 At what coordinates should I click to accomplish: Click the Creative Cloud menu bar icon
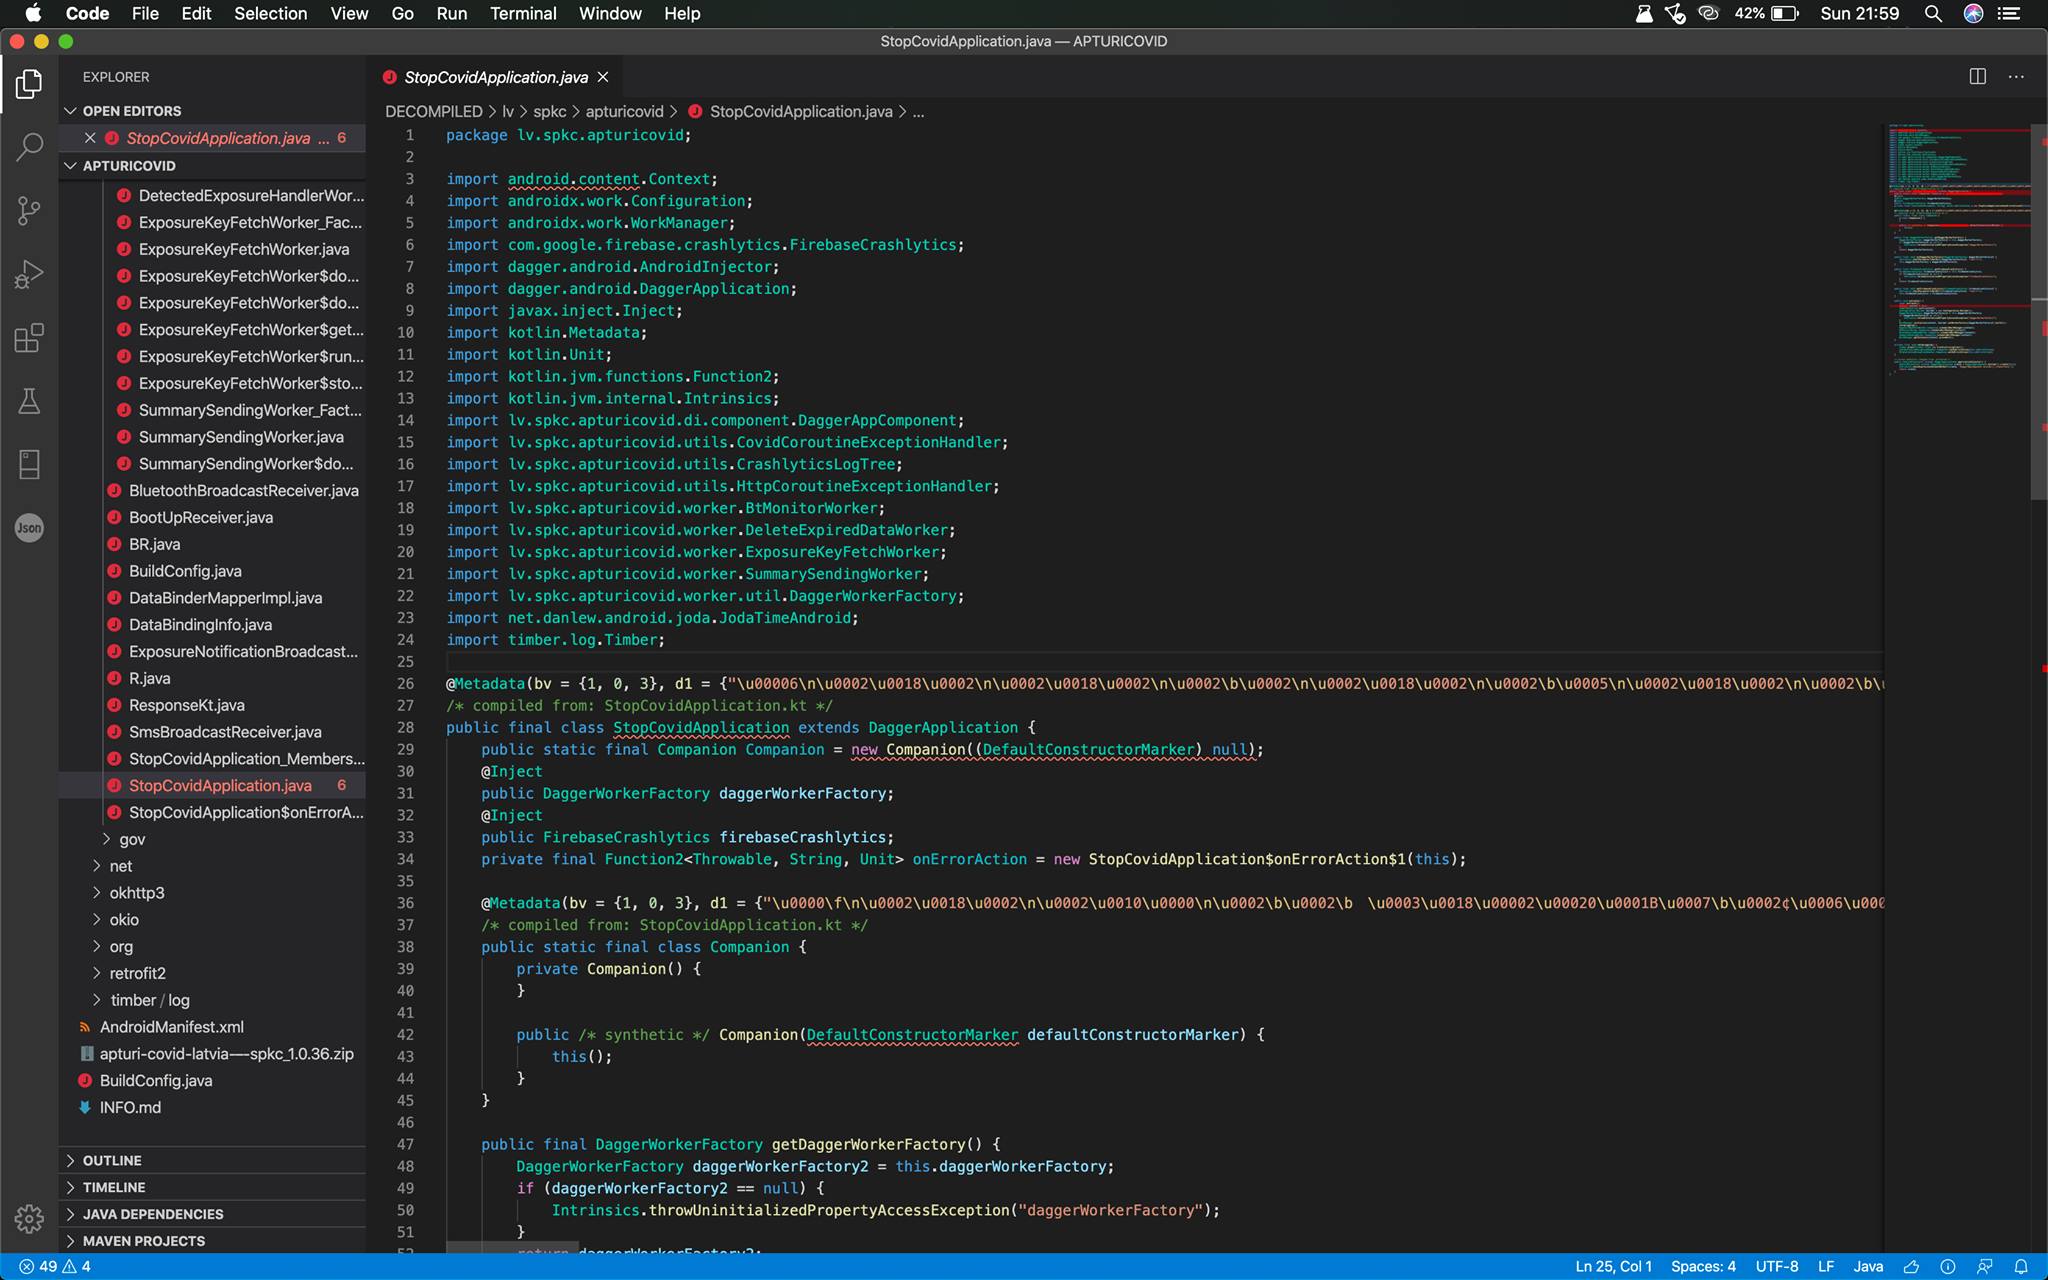(1709, 14)
